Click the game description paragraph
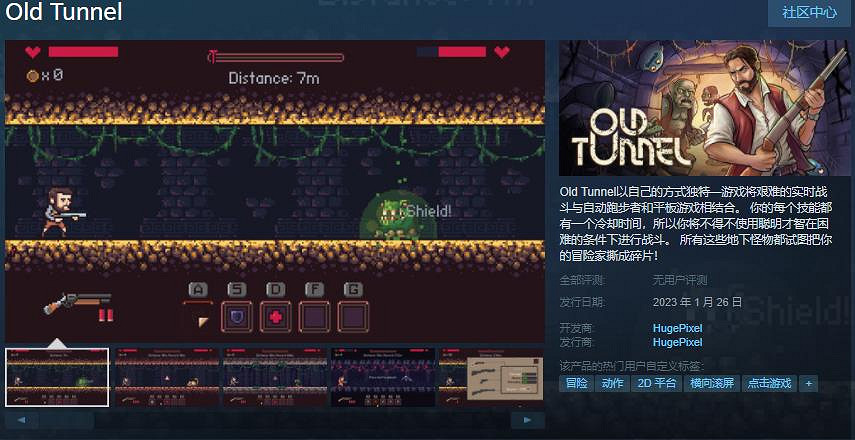This screenshot has height=440, width=855. (696, 224)
